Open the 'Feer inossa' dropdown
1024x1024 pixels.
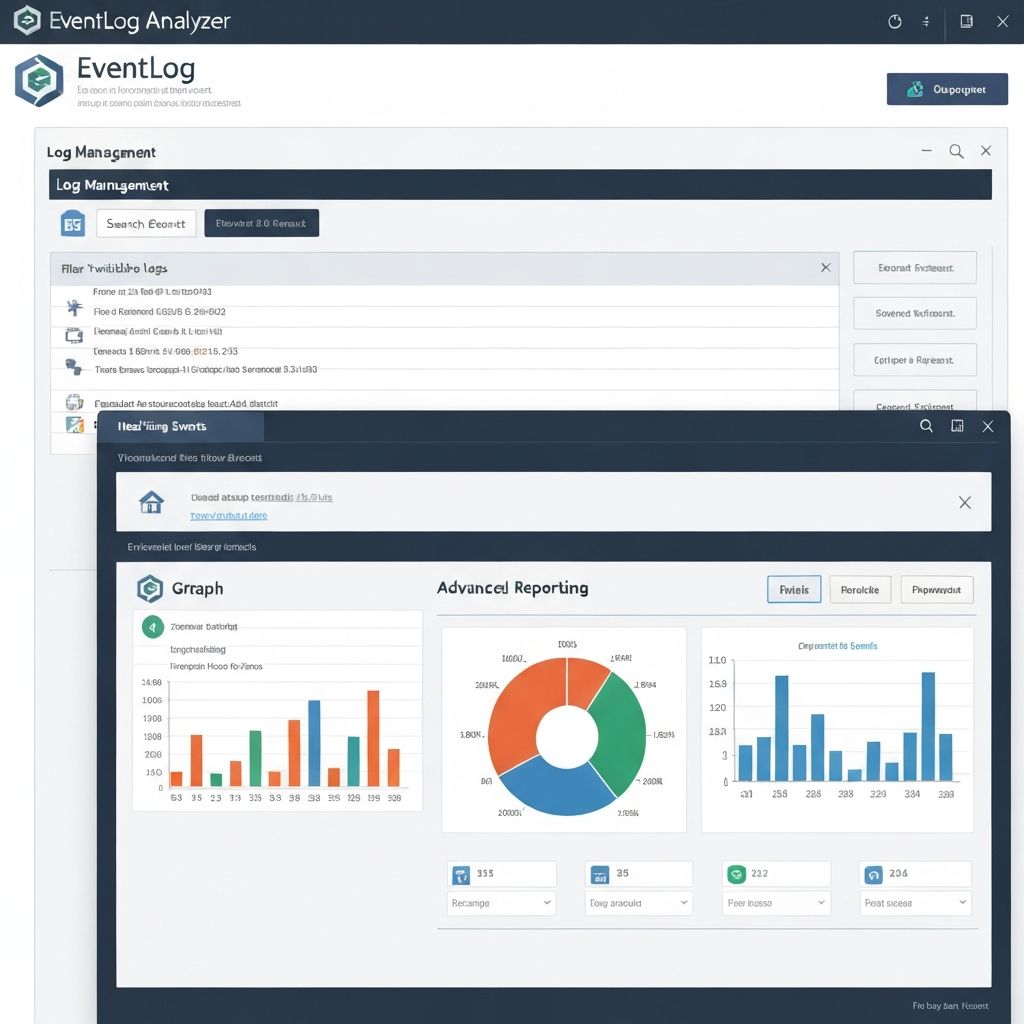click(776, 903)
